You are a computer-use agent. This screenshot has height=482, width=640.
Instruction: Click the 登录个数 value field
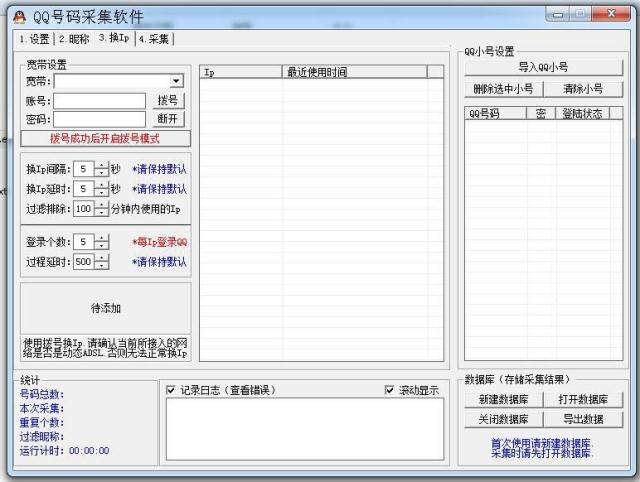[x=84, y=242]
